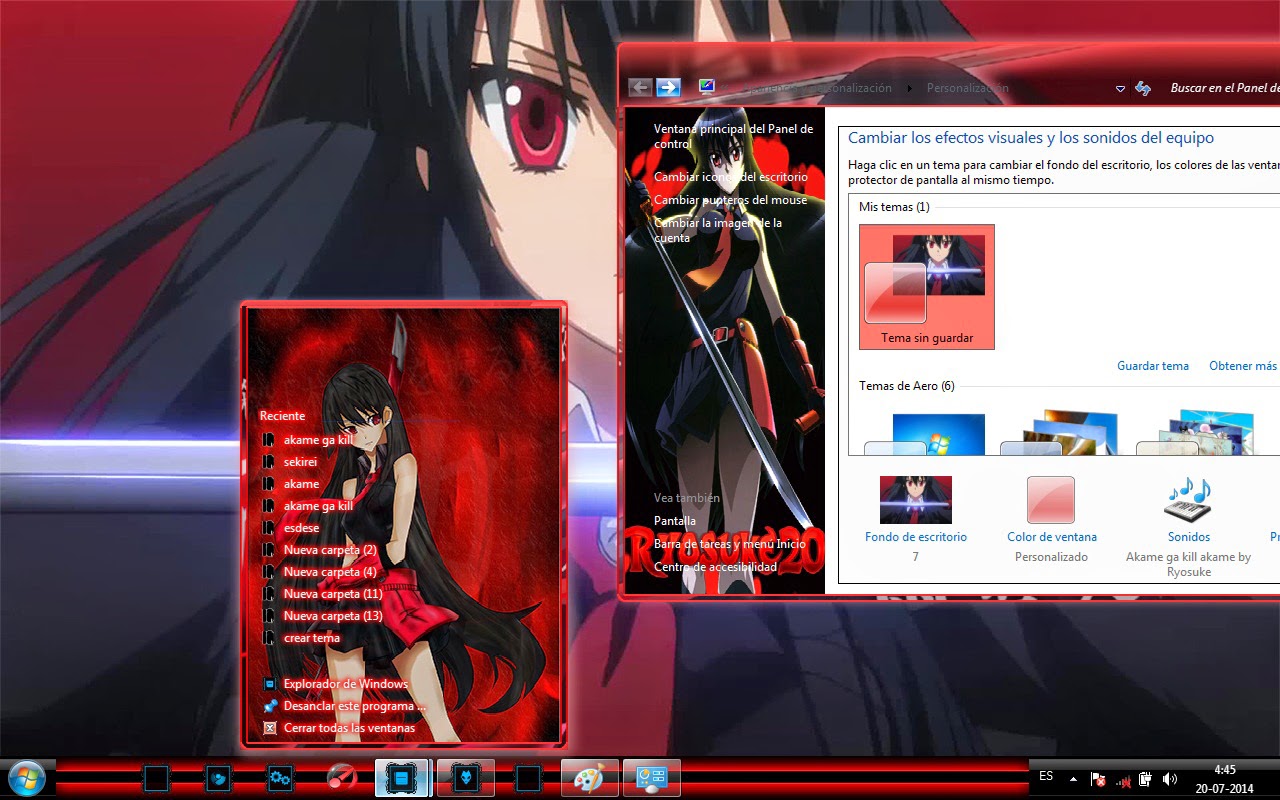Open the gears icon on the taskbar
Screen dimensions: 1280x800
point(279,778)
